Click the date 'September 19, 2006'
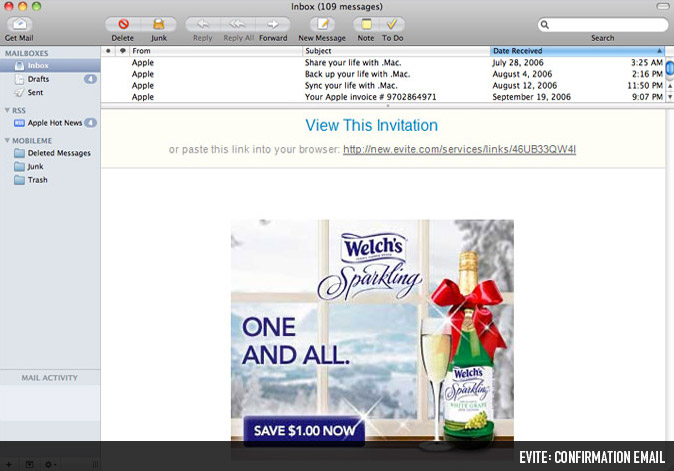Image resolution: width=674 pixels, height=471 pixels. pyautogui.click(x=532, y=97)
